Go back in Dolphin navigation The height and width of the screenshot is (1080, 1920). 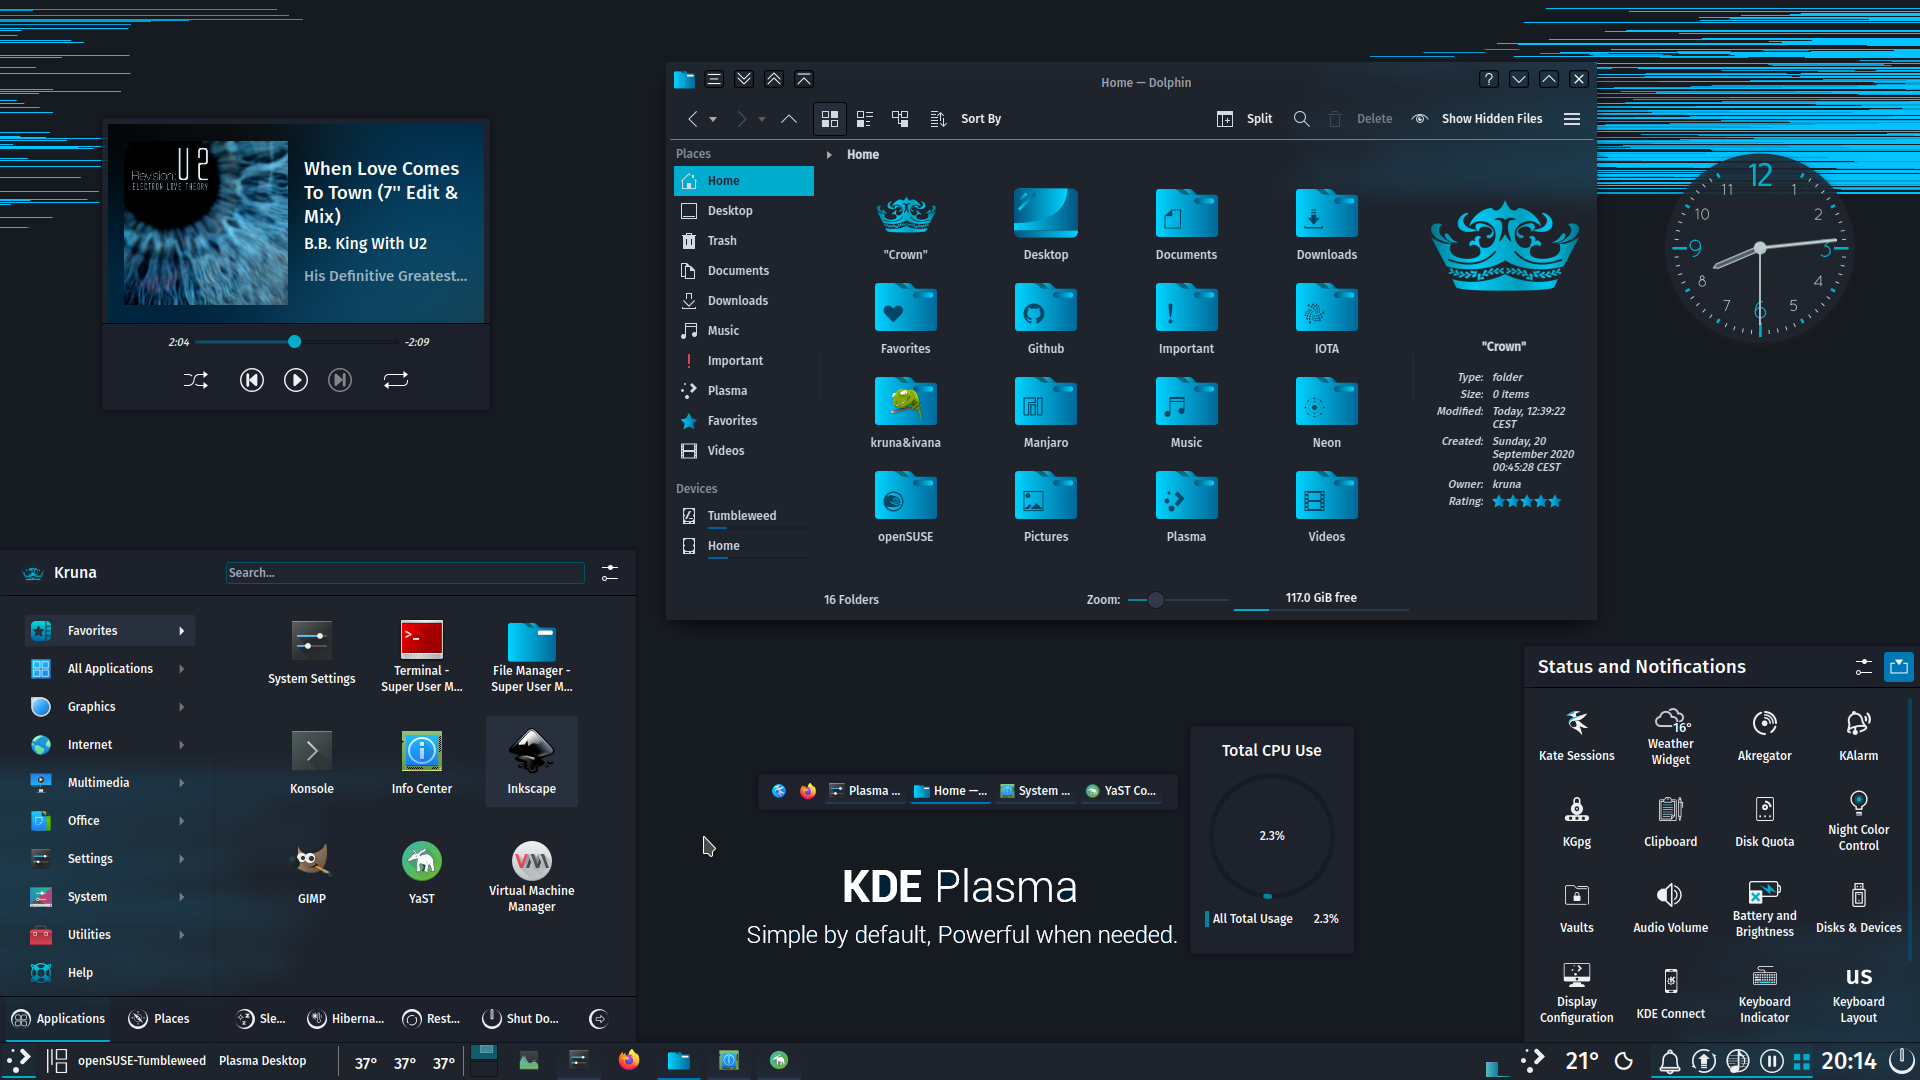pos(692,119)
